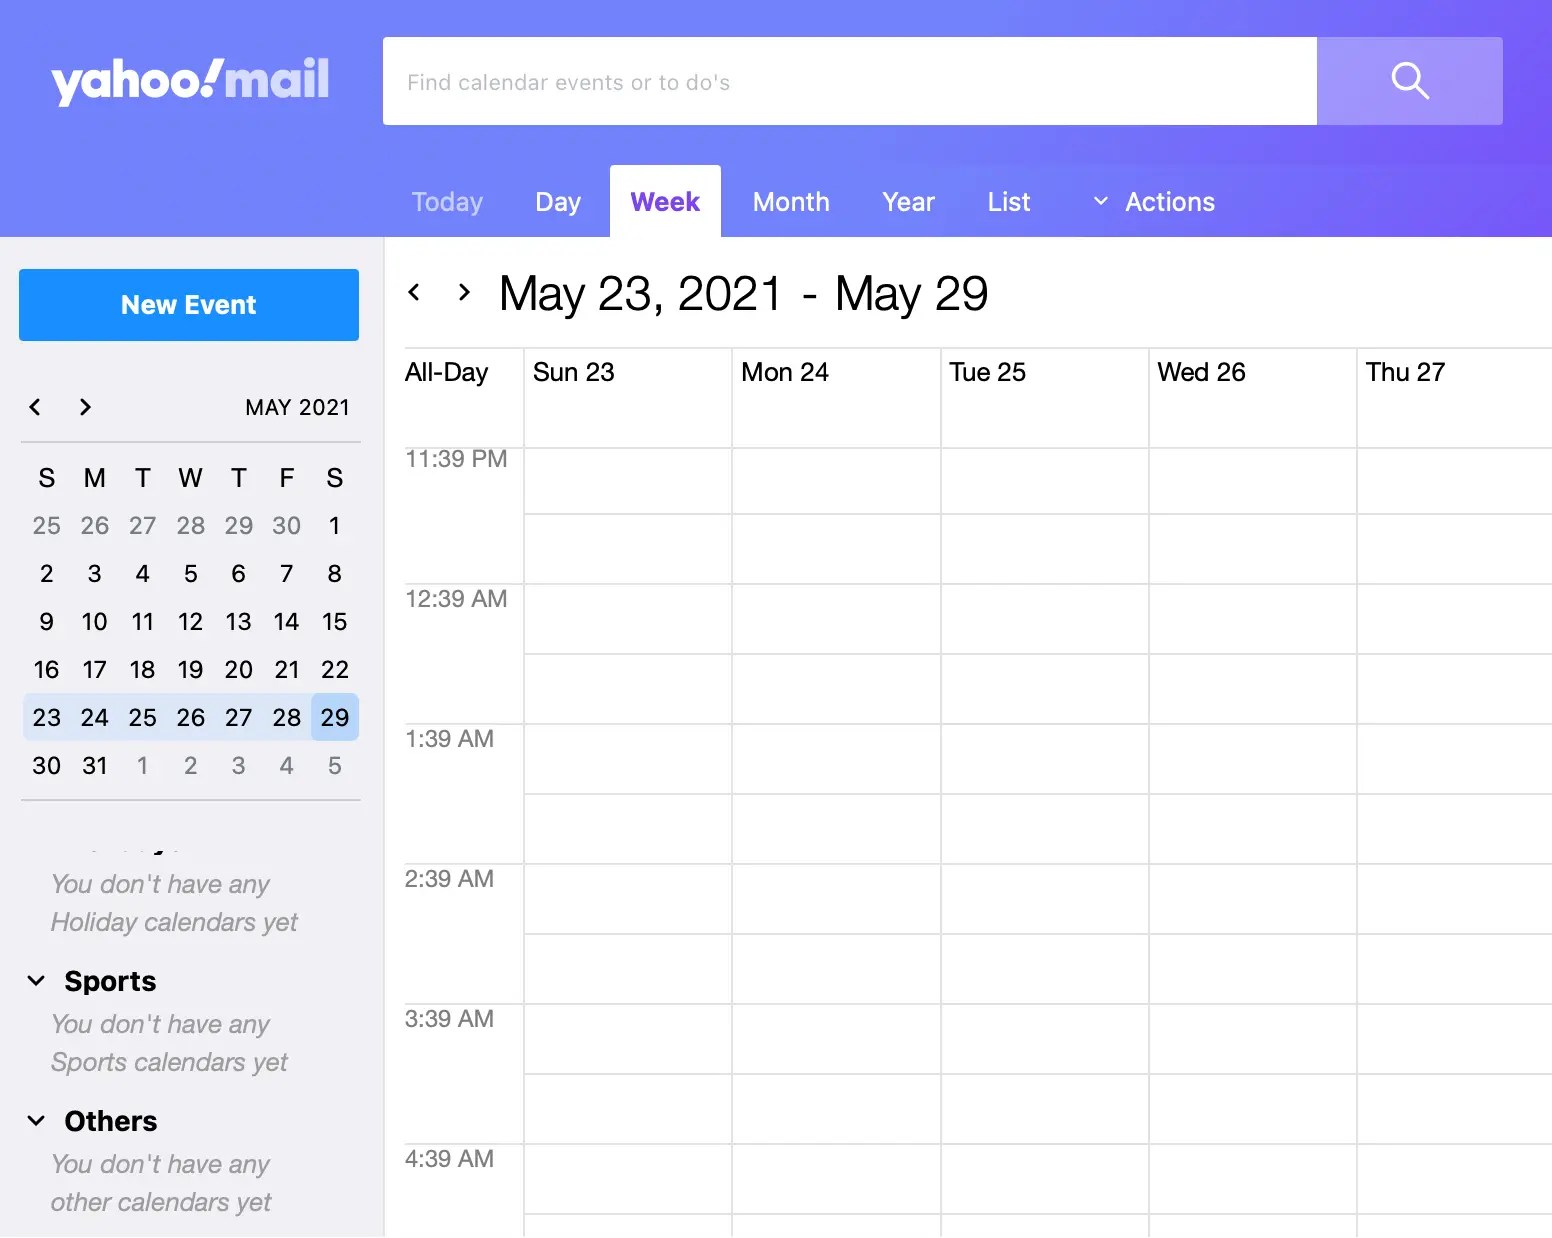Collapse the Sports calendars section
1552x1238 pixels.
pyautogui.click(x=35, y=981)
